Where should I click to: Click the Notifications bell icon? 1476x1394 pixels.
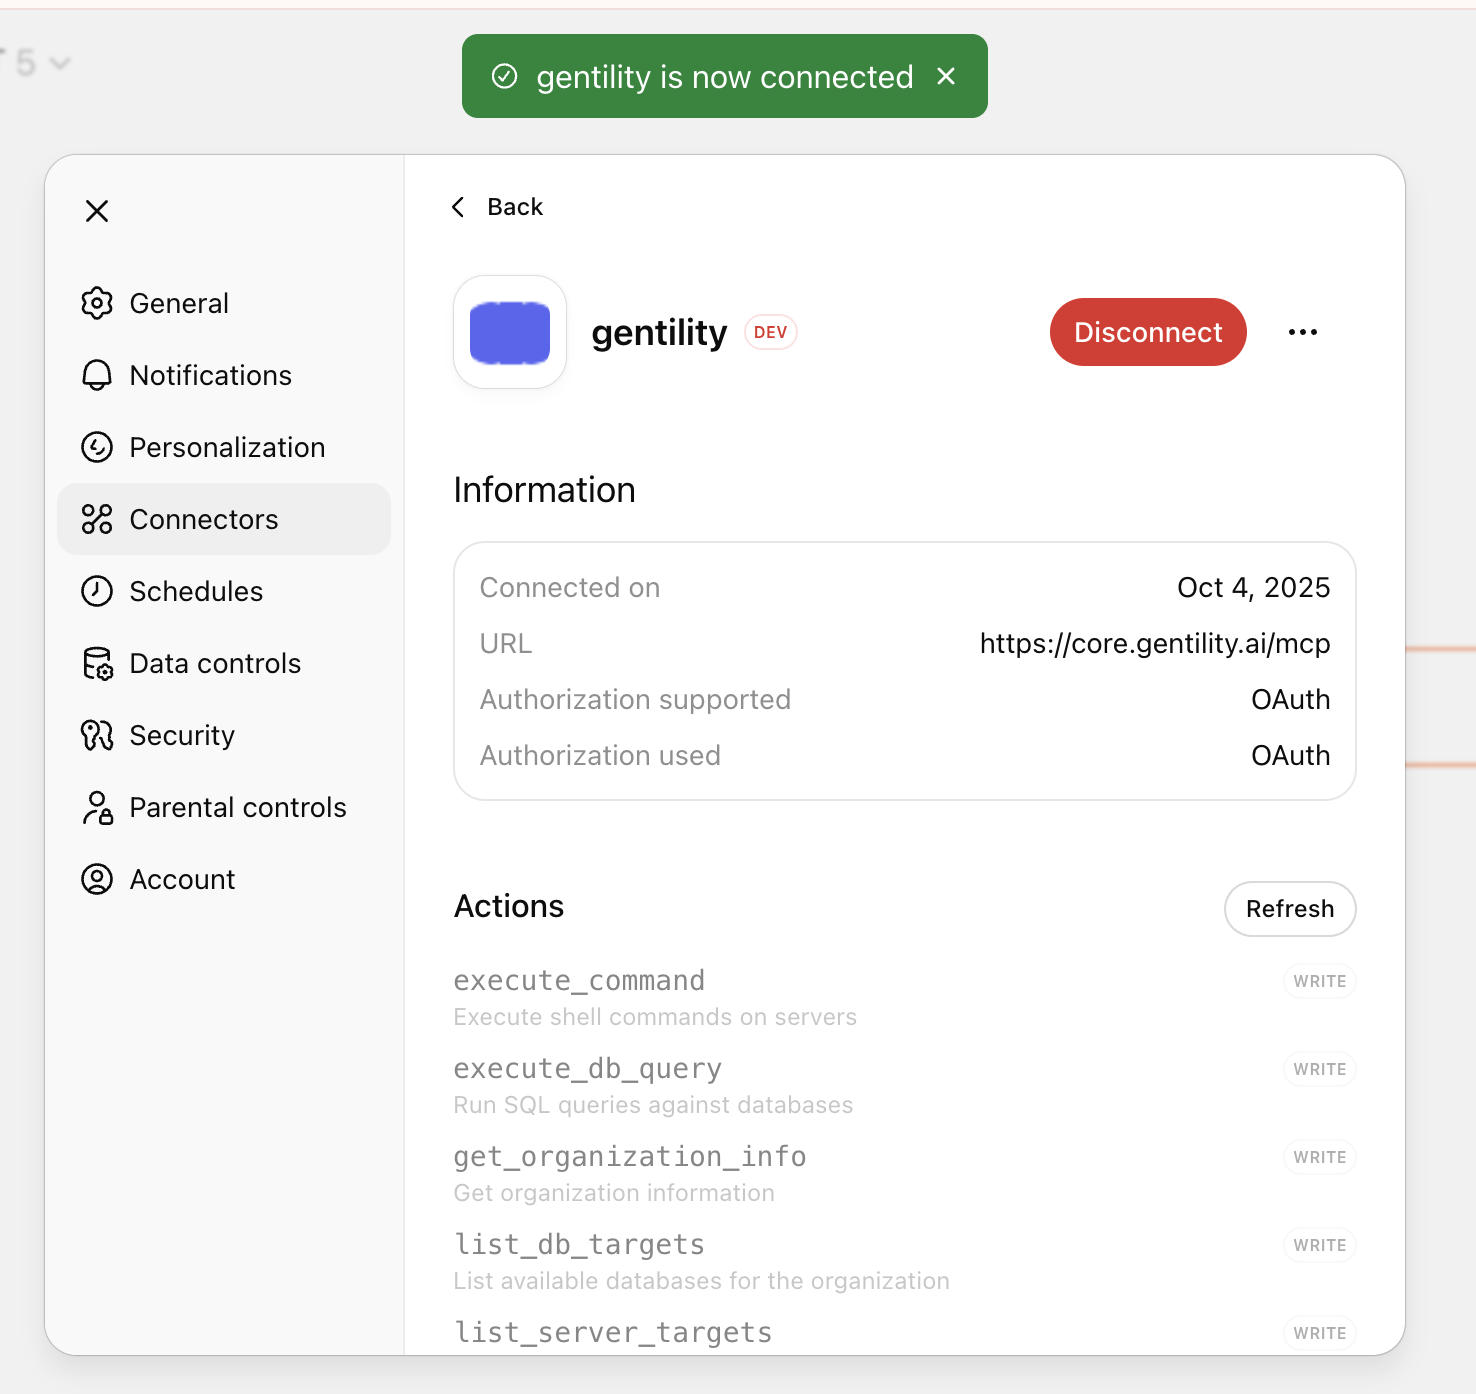click(97, 375)
